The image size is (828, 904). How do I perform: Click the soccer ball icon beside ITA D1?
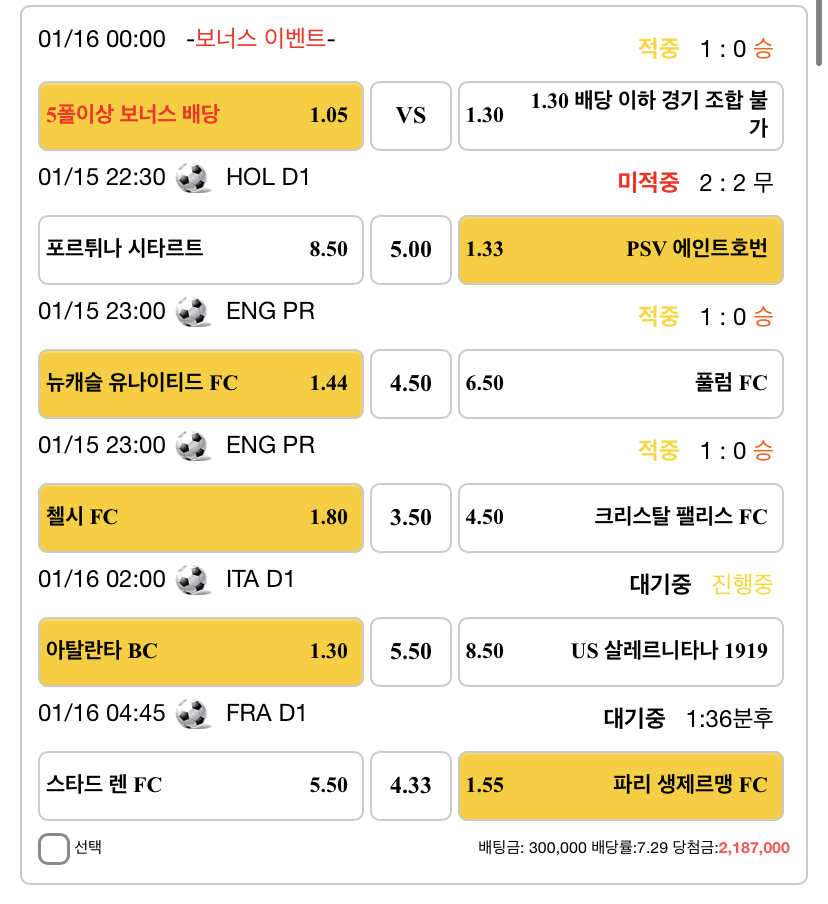[x=193, y=580]
